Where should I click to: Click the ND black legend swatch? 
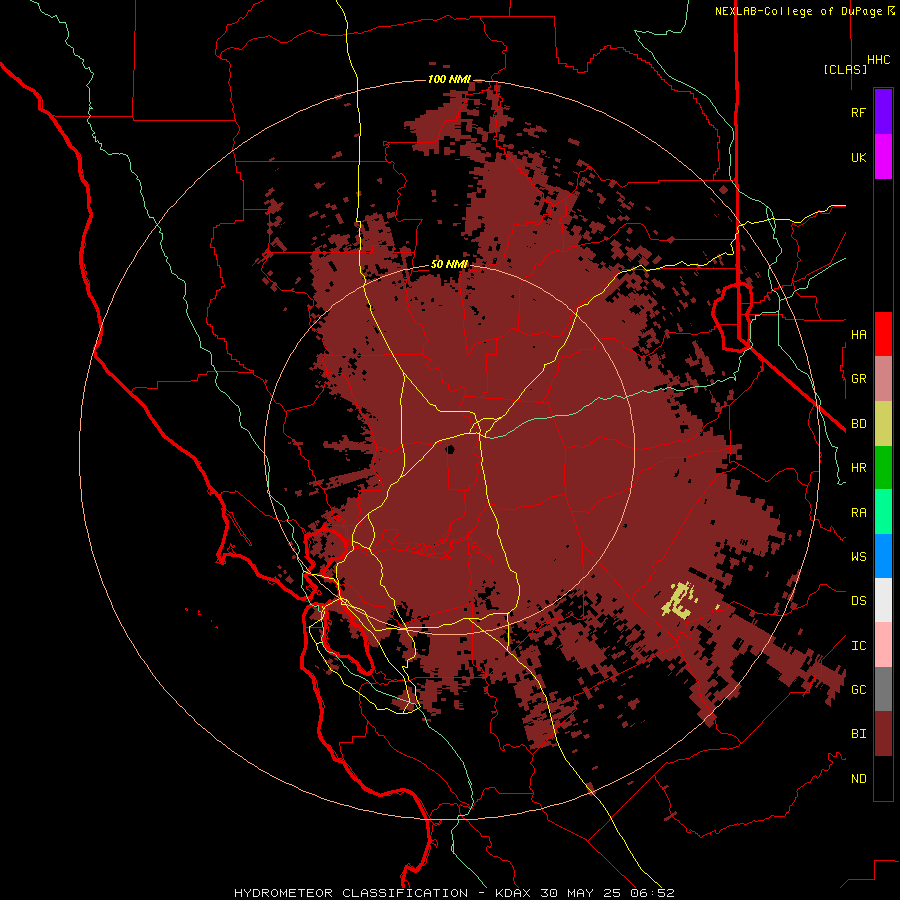883,778
